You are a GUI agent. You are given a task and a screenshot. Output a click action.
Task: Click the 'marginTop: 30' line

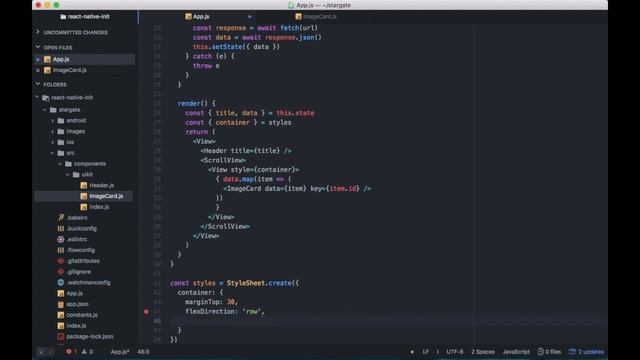click(211, 302)
